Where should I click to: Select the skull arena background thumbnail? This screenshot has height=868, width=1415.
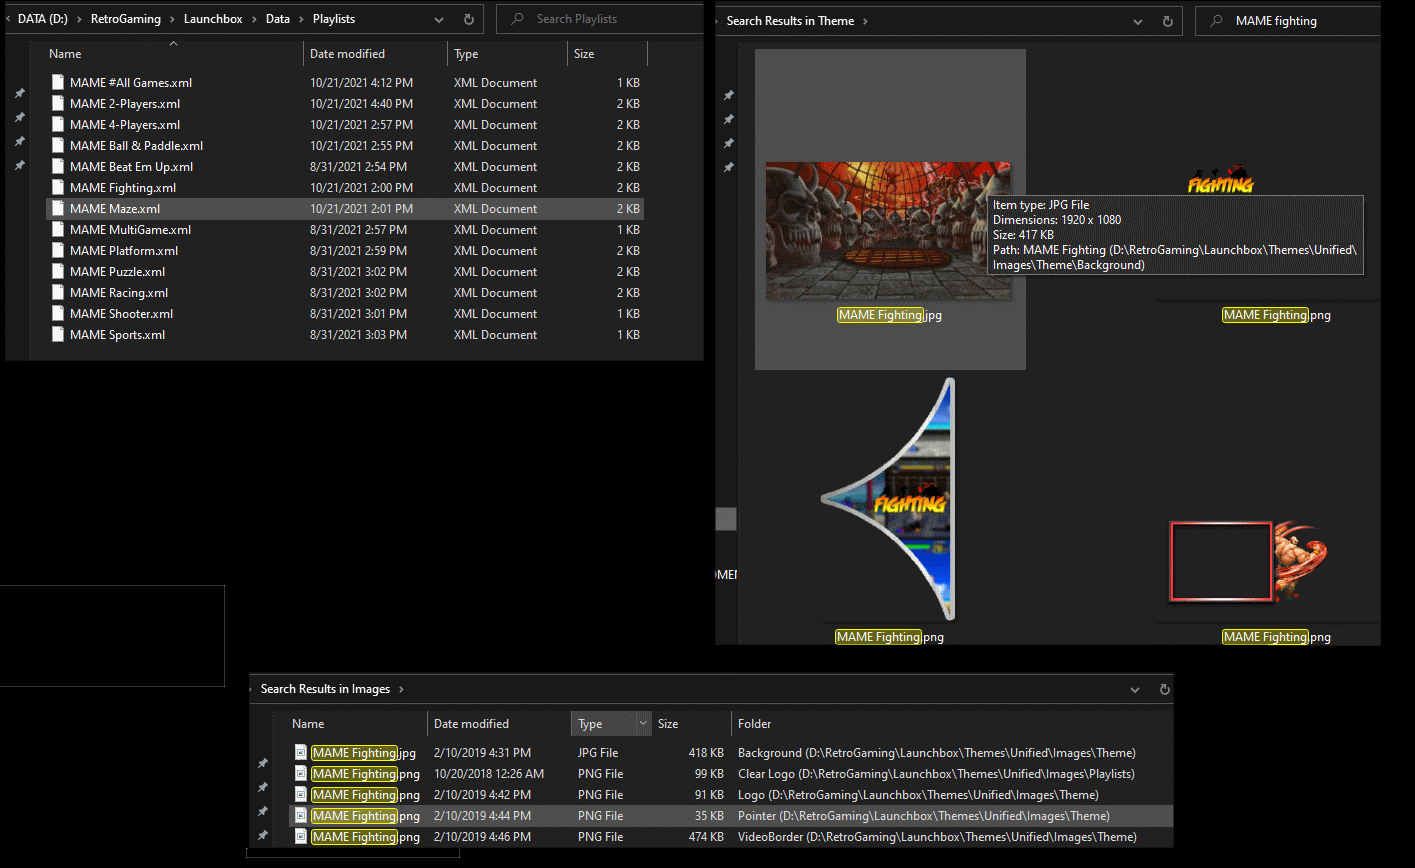click(x=888, y=230)
